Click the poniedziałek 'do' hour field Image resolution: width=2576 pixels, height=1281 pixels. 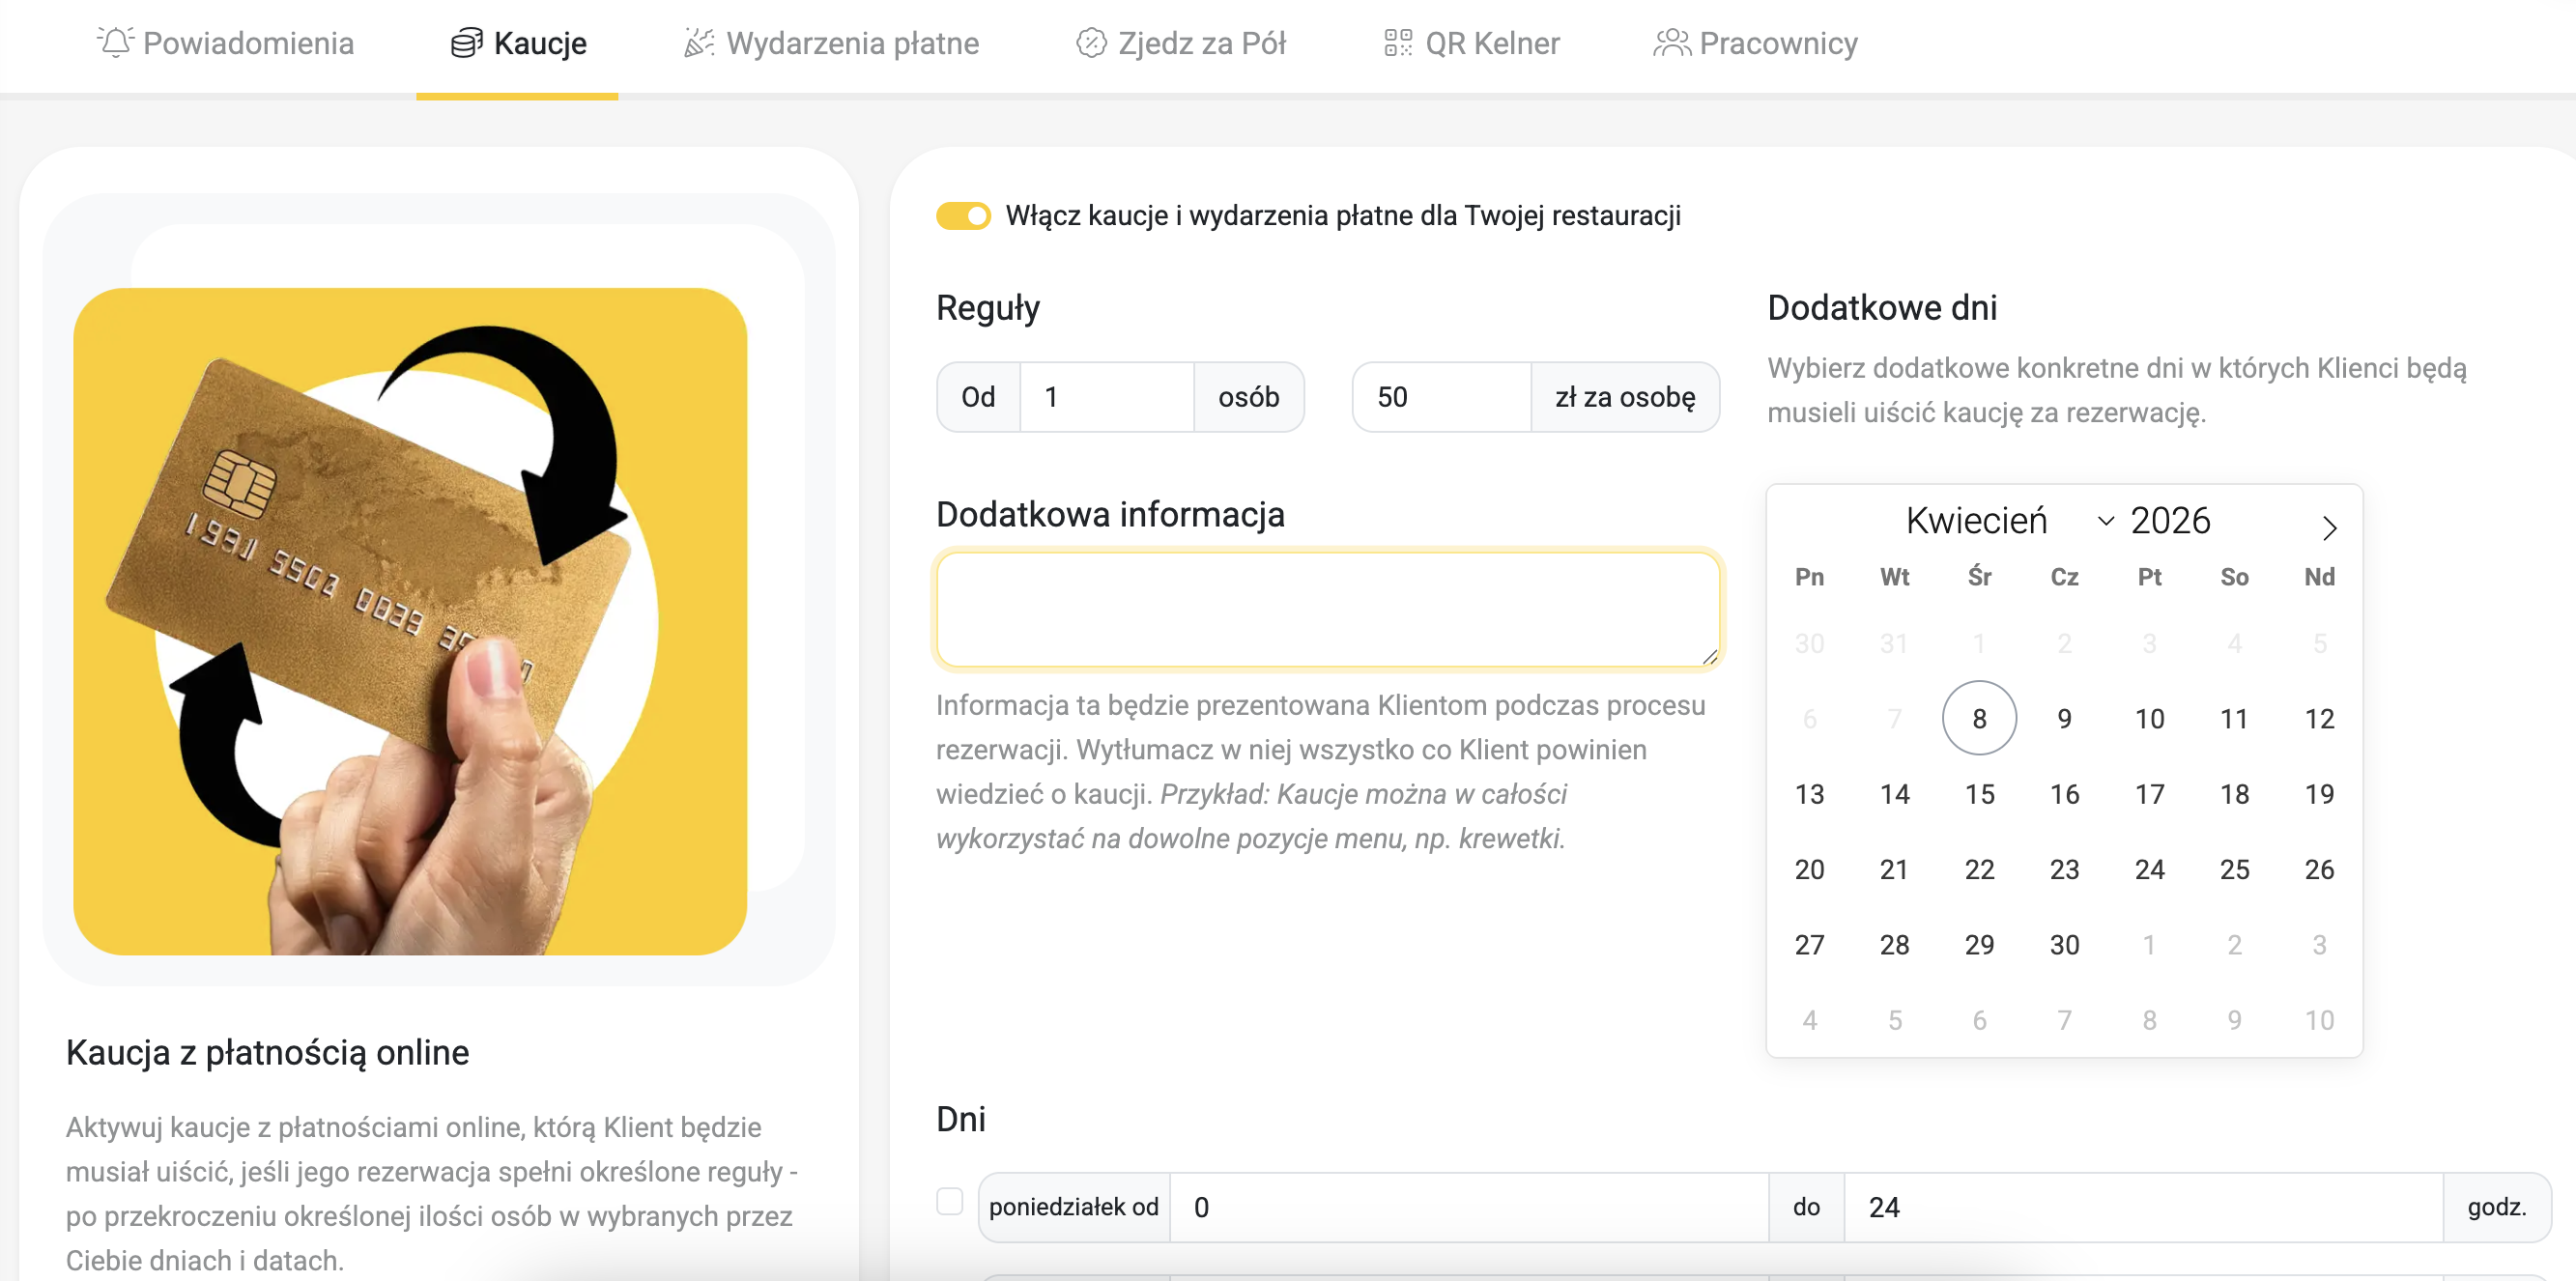(x=2142, y=1207)
